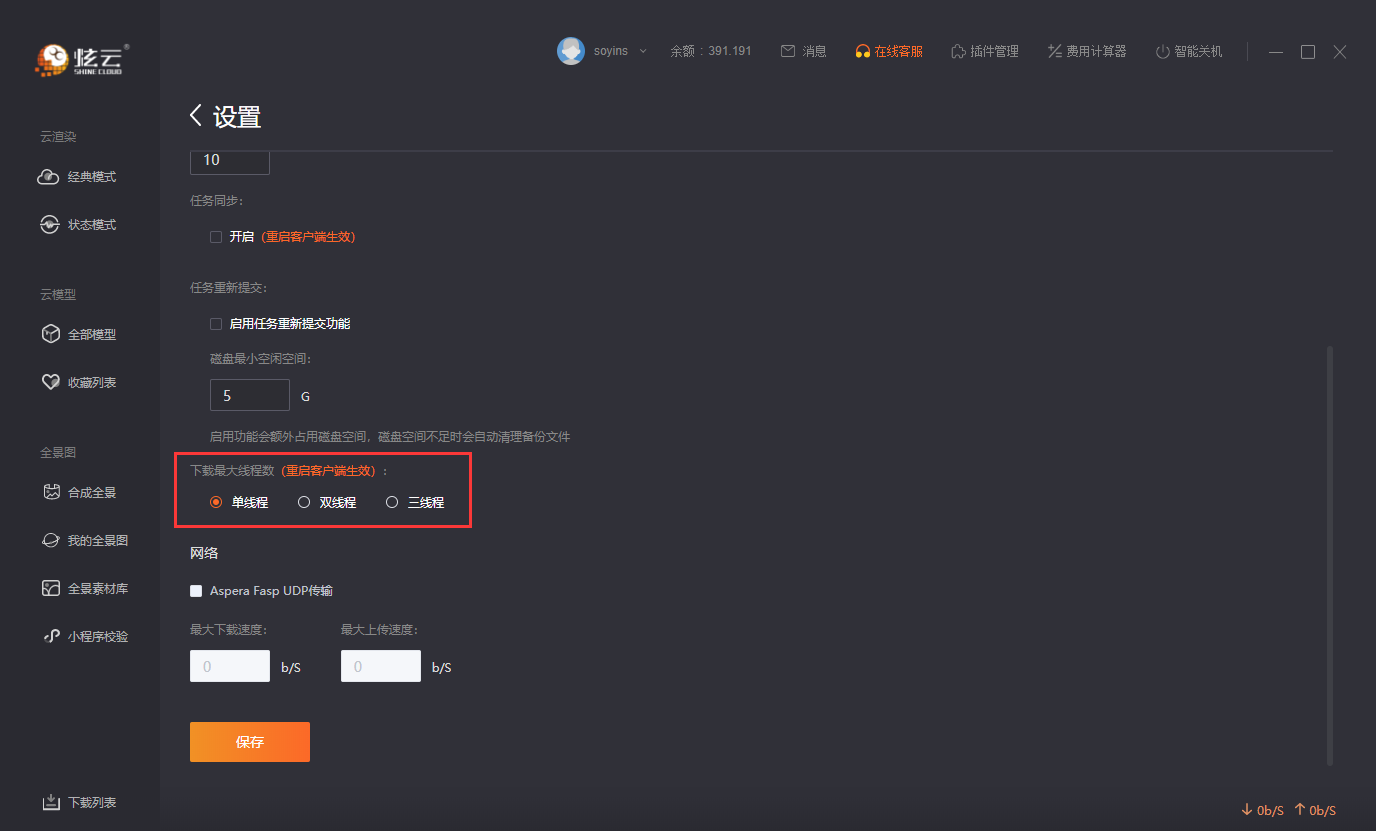Open the 我的全景图 planet icon
Image resolution: width=1376 pixels, height=831 pixels.
pyautogui.click(x=51, y=540)
